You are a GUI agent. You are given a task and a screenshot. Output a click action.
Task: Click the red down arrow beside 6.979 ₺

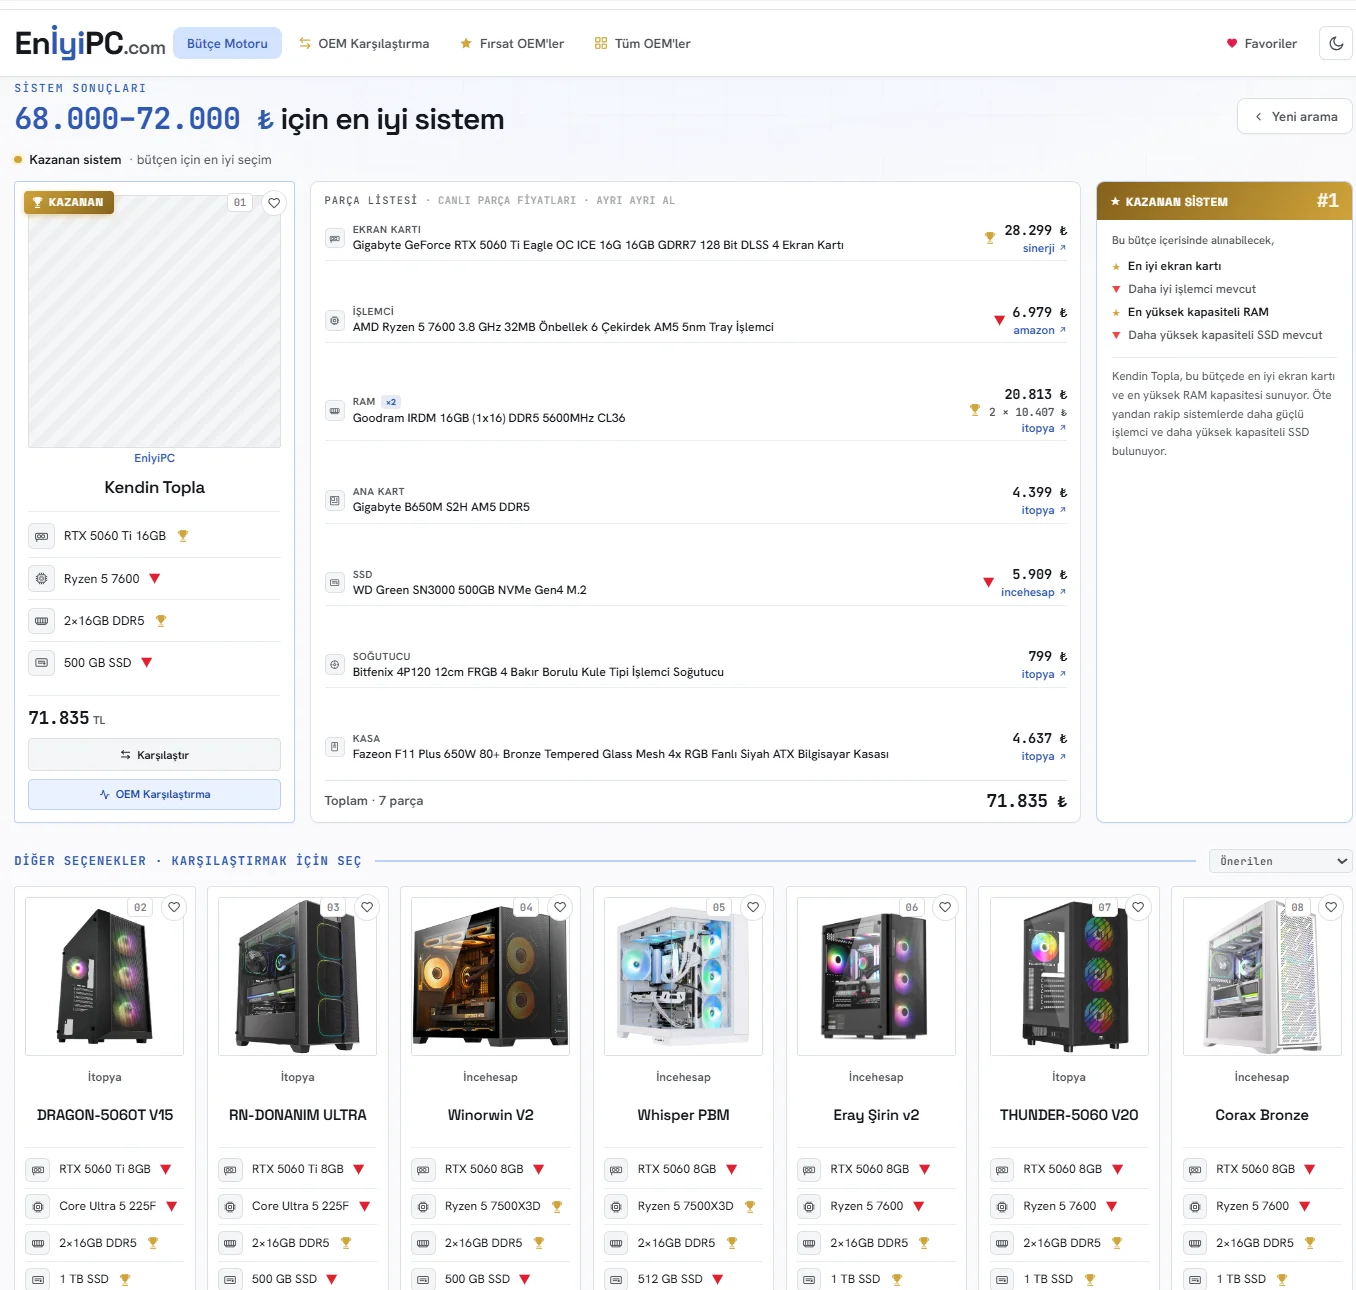click(999, 320)
